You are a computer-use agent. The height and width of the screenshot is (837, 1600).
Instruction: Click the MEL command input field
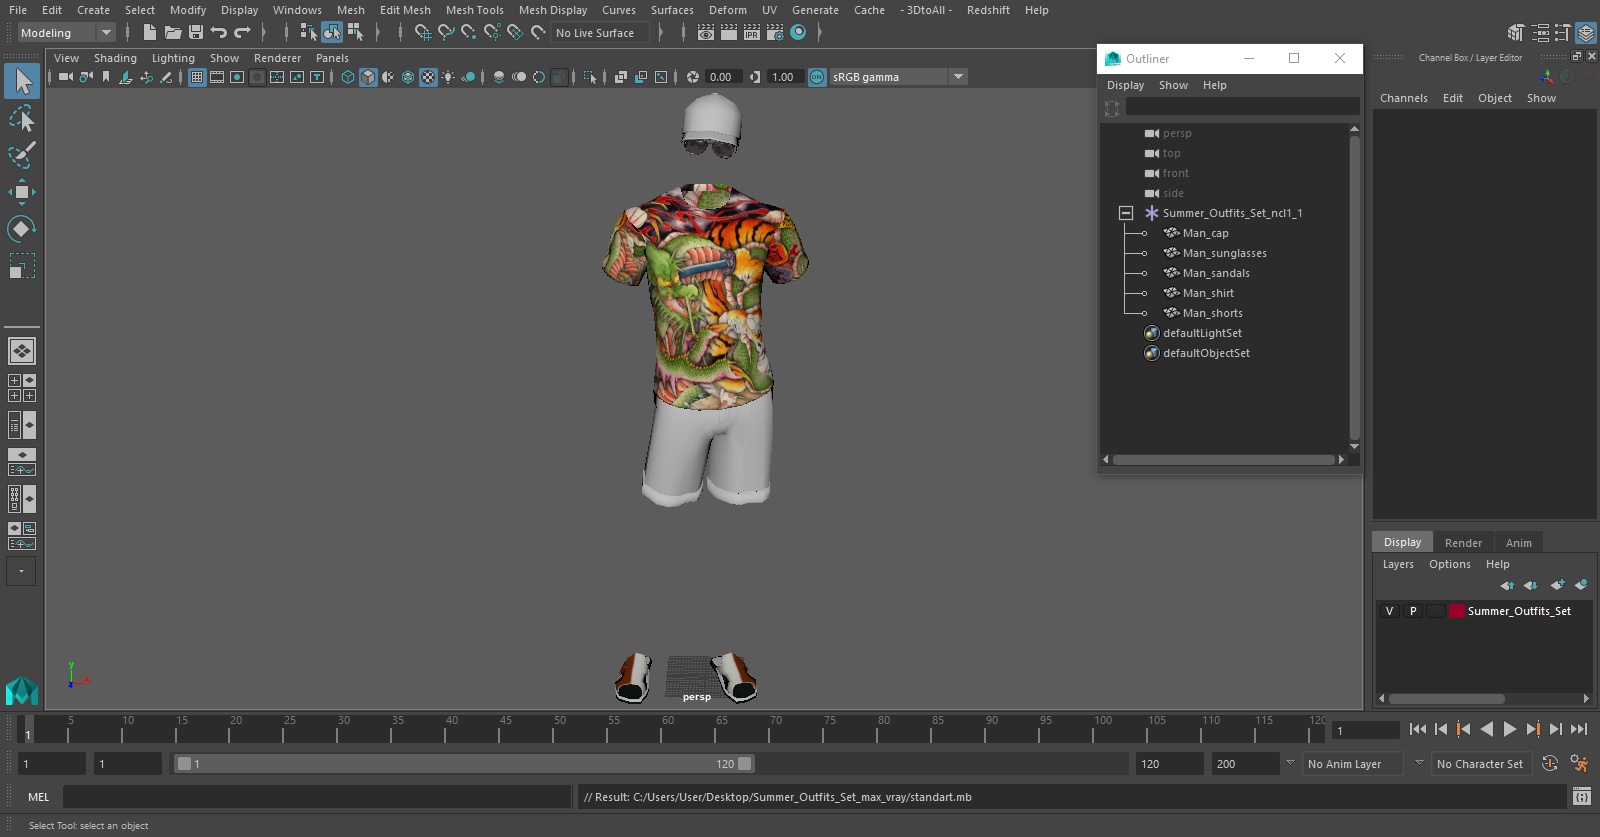coord(316,797)
